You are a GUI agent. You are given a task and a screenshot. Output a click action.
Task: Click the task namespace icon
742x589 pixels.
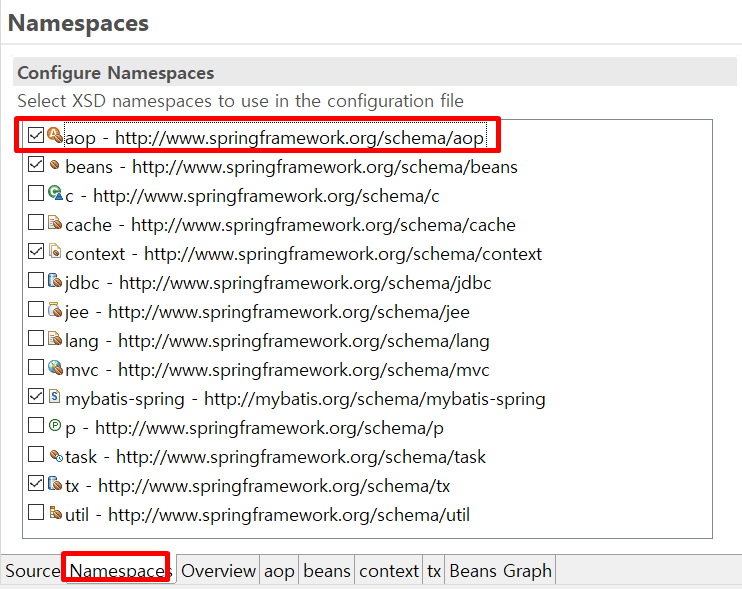[x=56, y=456]
